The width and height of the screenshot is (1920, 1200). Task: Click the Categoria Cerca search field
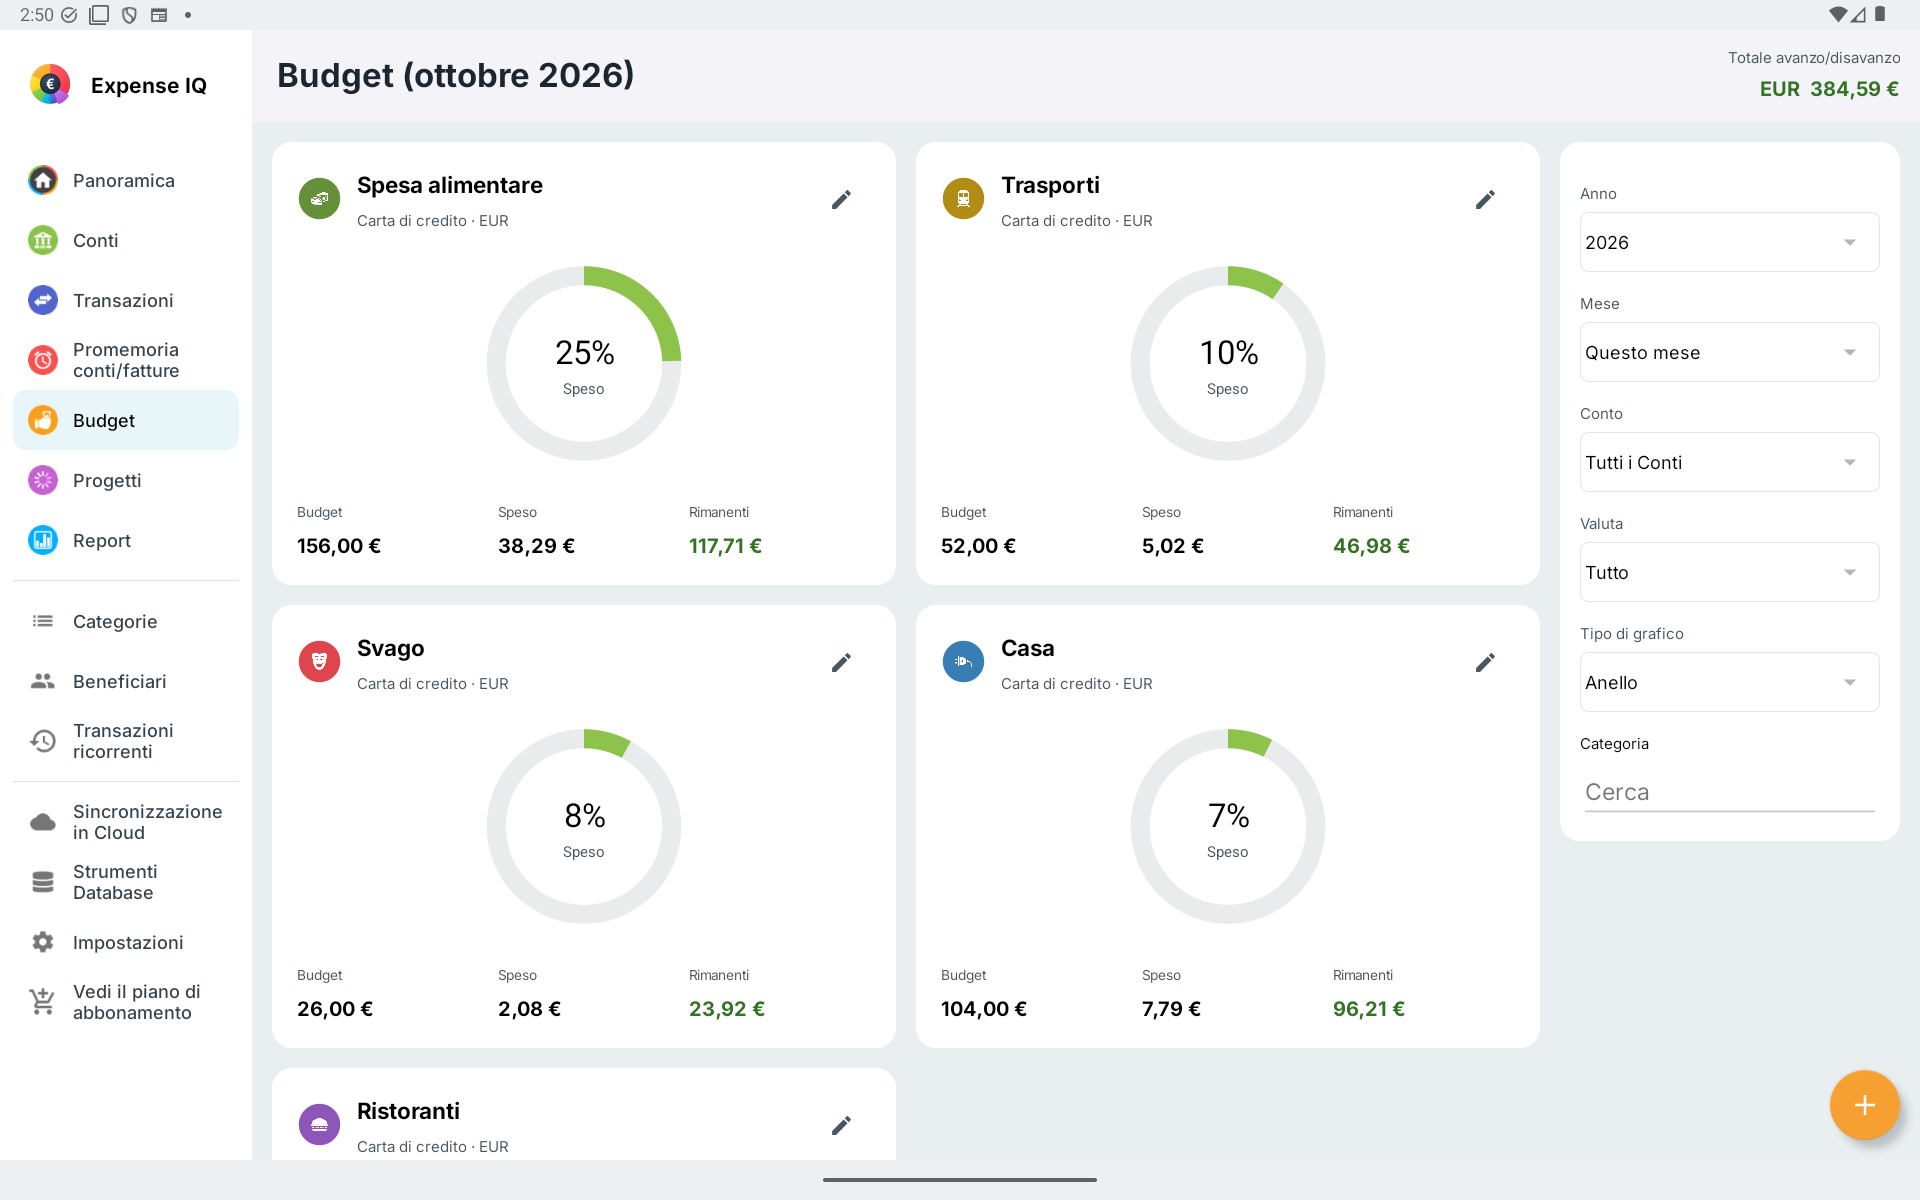point(1729,792)
